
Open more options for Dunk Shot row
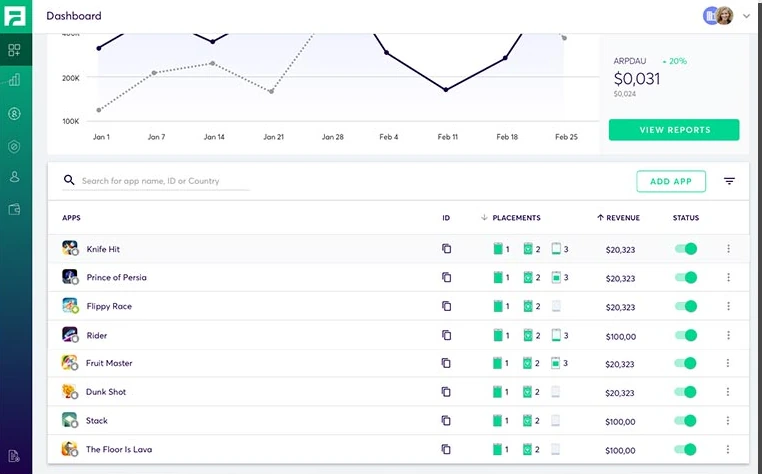(727, 391)
